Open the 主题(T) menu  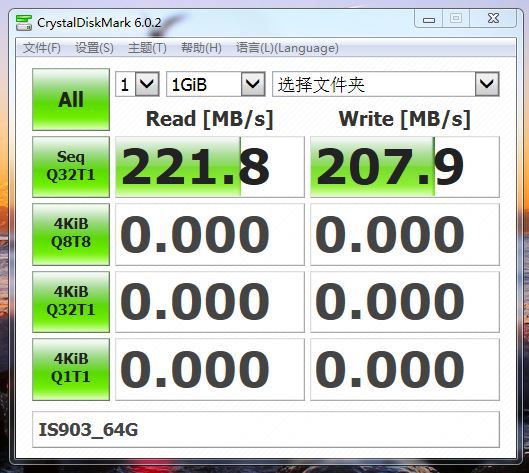click(147, 48)
